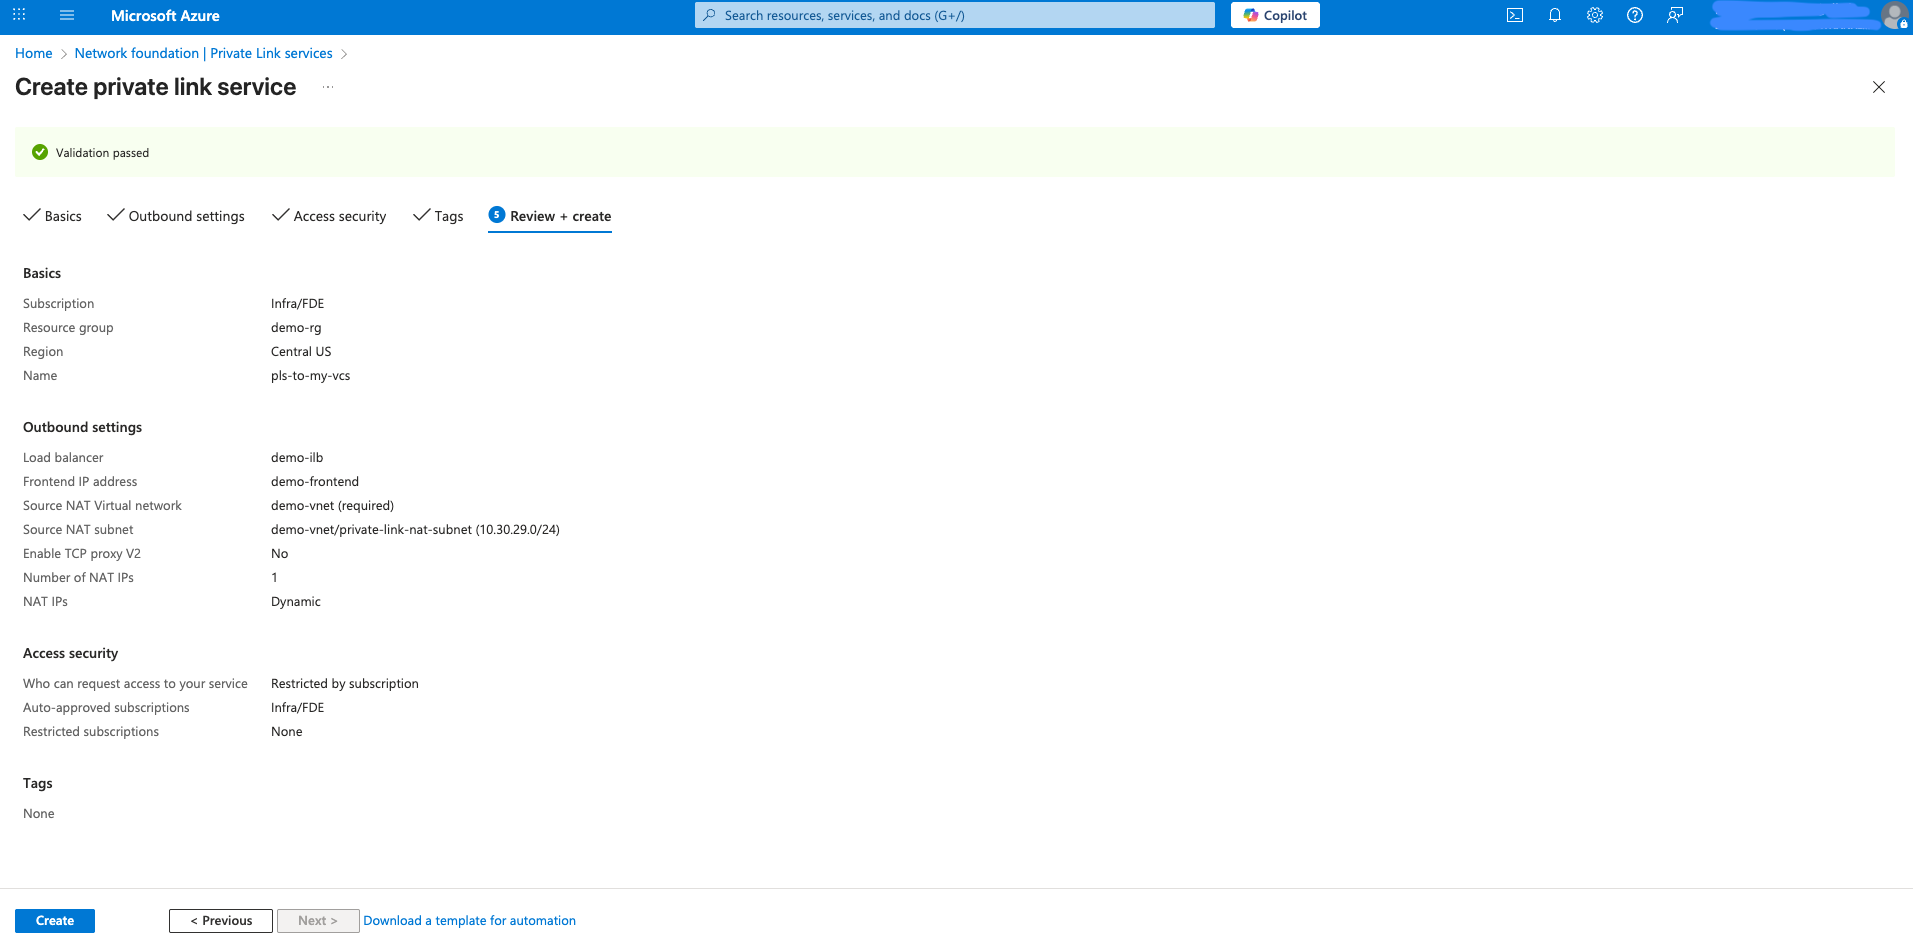
Task: Open portal Settings gear
Action: point(1594,15)
